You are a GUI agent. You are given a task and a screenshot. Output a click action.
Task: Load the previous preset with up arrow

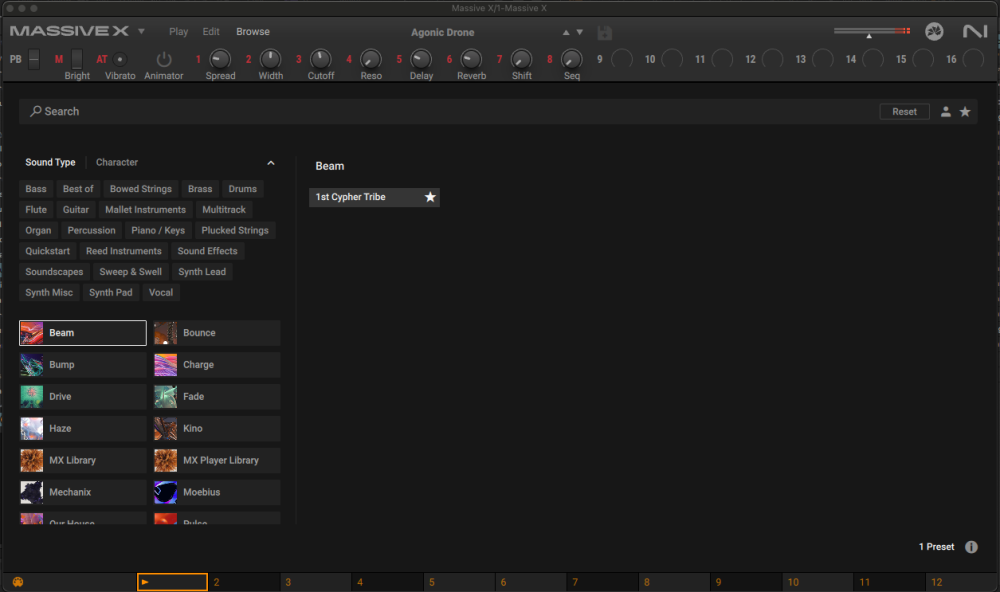[x=566, y=32]
